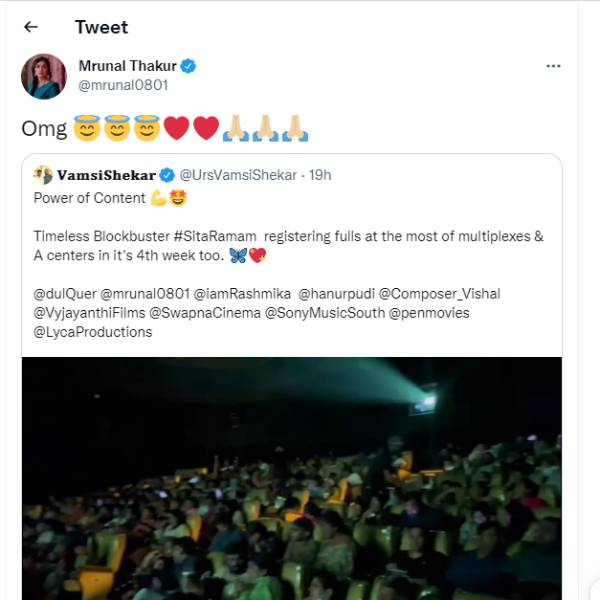Click the 19h timestamp link

click(x=321, y=175)
